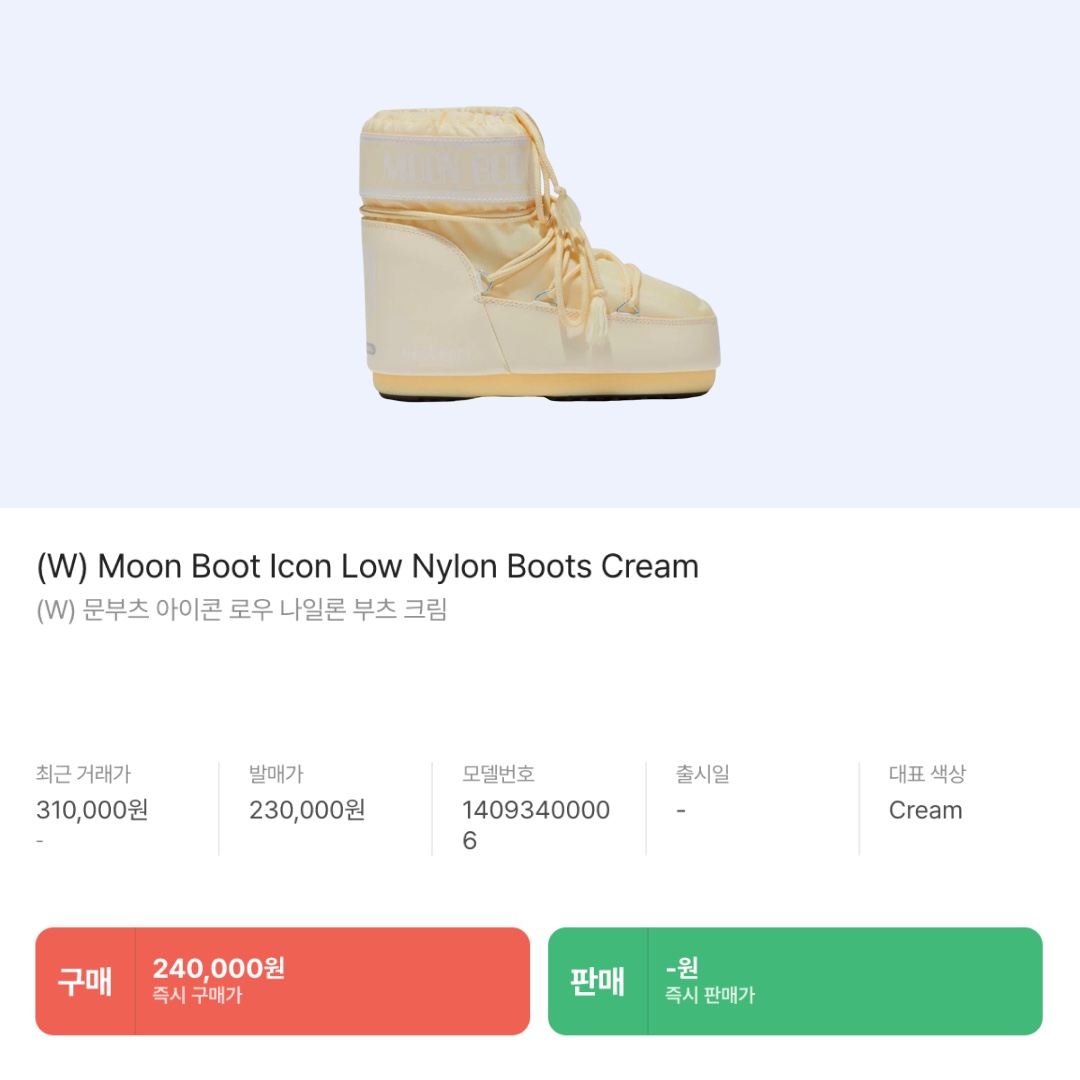1080x1080 pixels.
Task: Click the 모델번호 label
Action: coord(498,774)
